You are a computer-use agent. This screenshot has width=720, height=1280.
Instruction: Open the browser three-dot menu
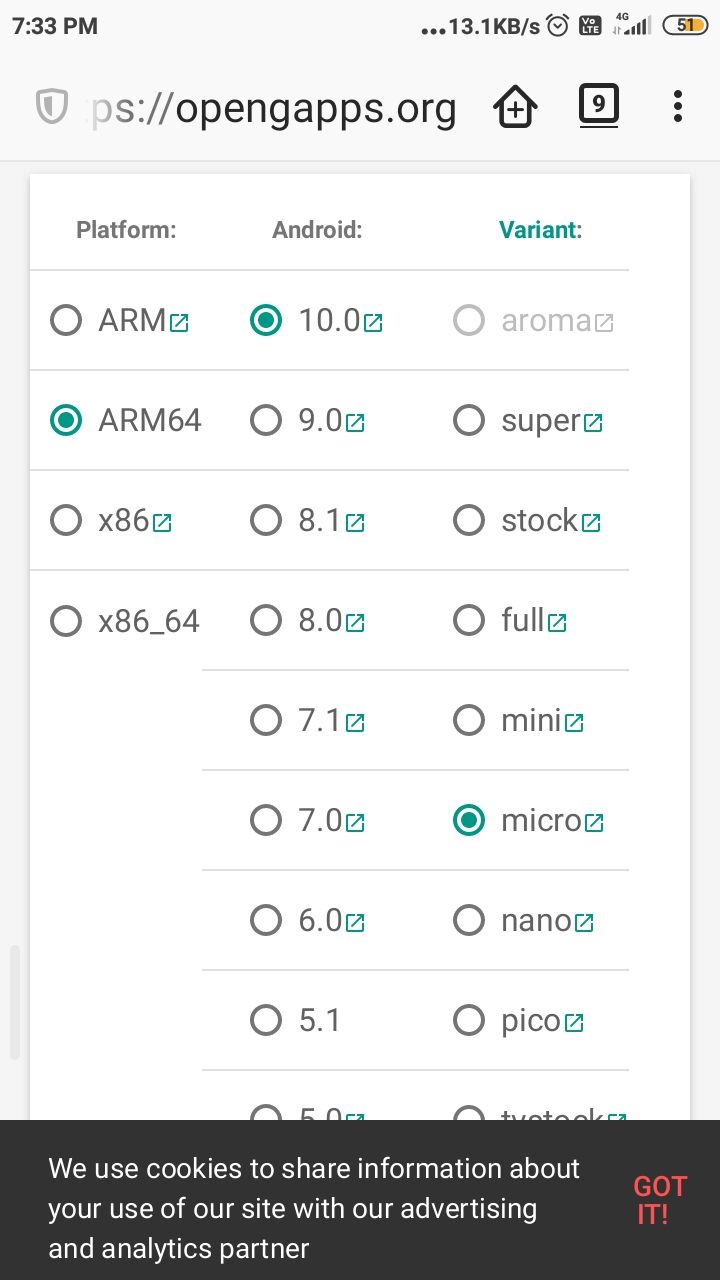point(678,106)
